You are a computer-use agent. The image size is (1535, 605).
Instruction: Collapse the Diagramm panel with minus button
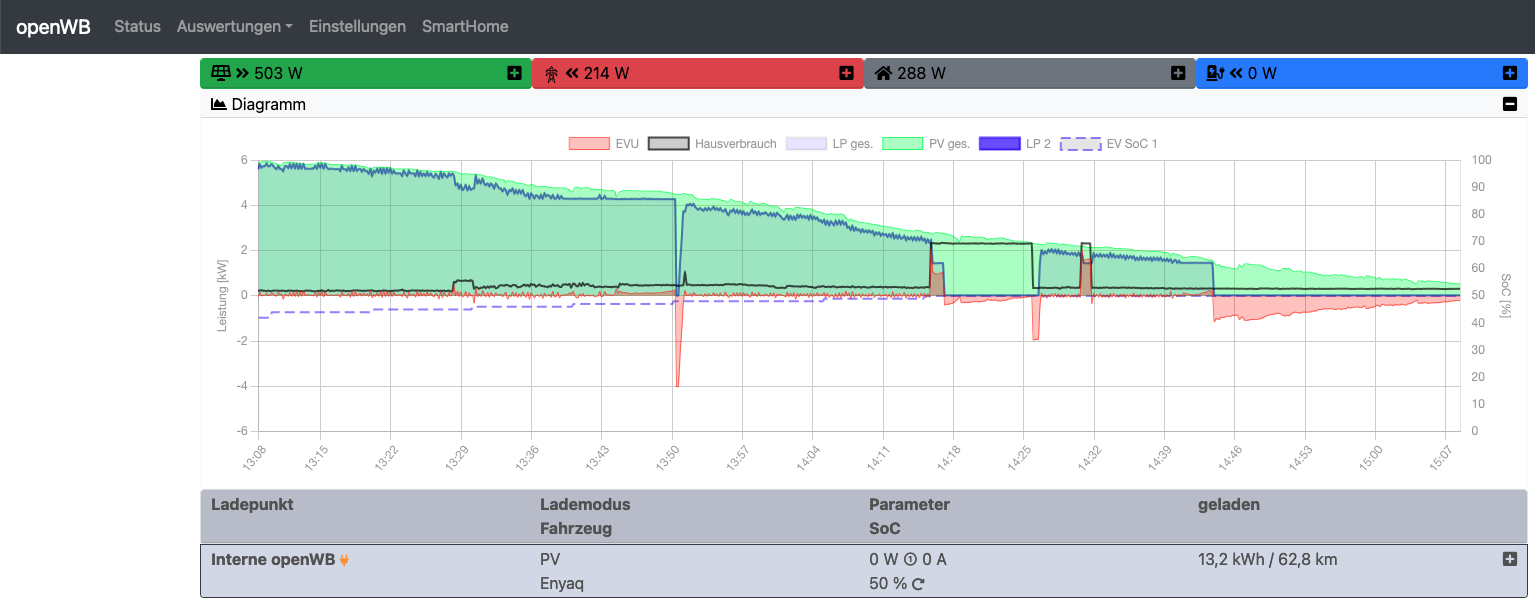1510,104
